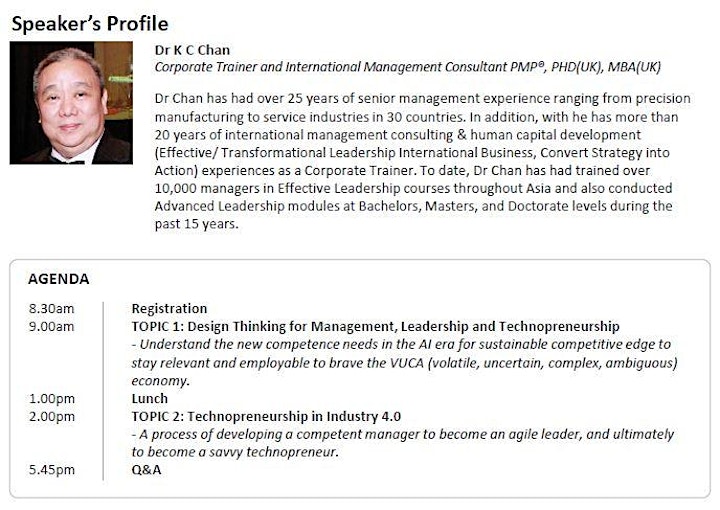Screen dimensions: 720x510
Task: Click the Registration agenda item
Action: [169, 308]
